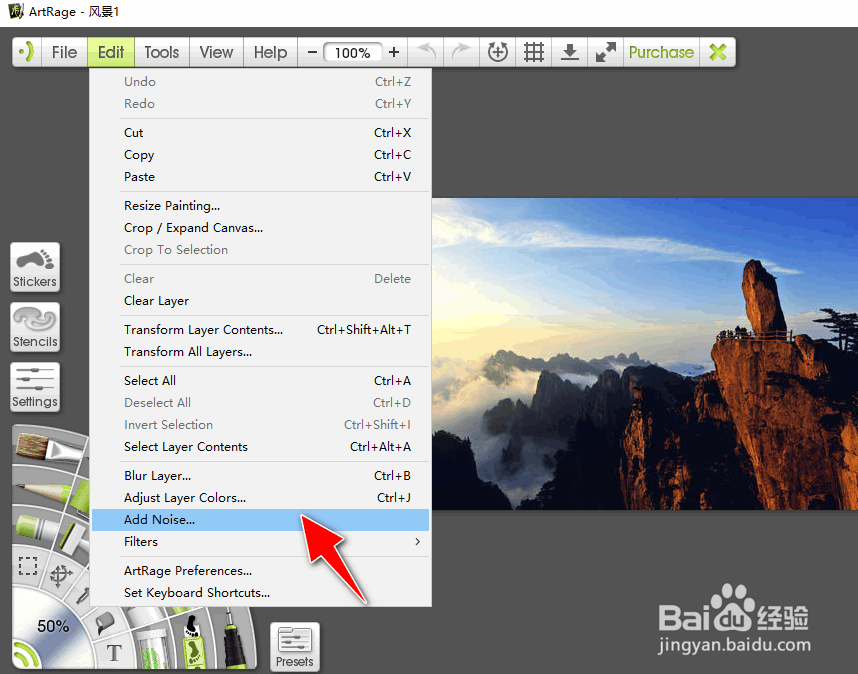Click the 50% tool size indicator
Viewport: 858px width, 674px height.
53,626
